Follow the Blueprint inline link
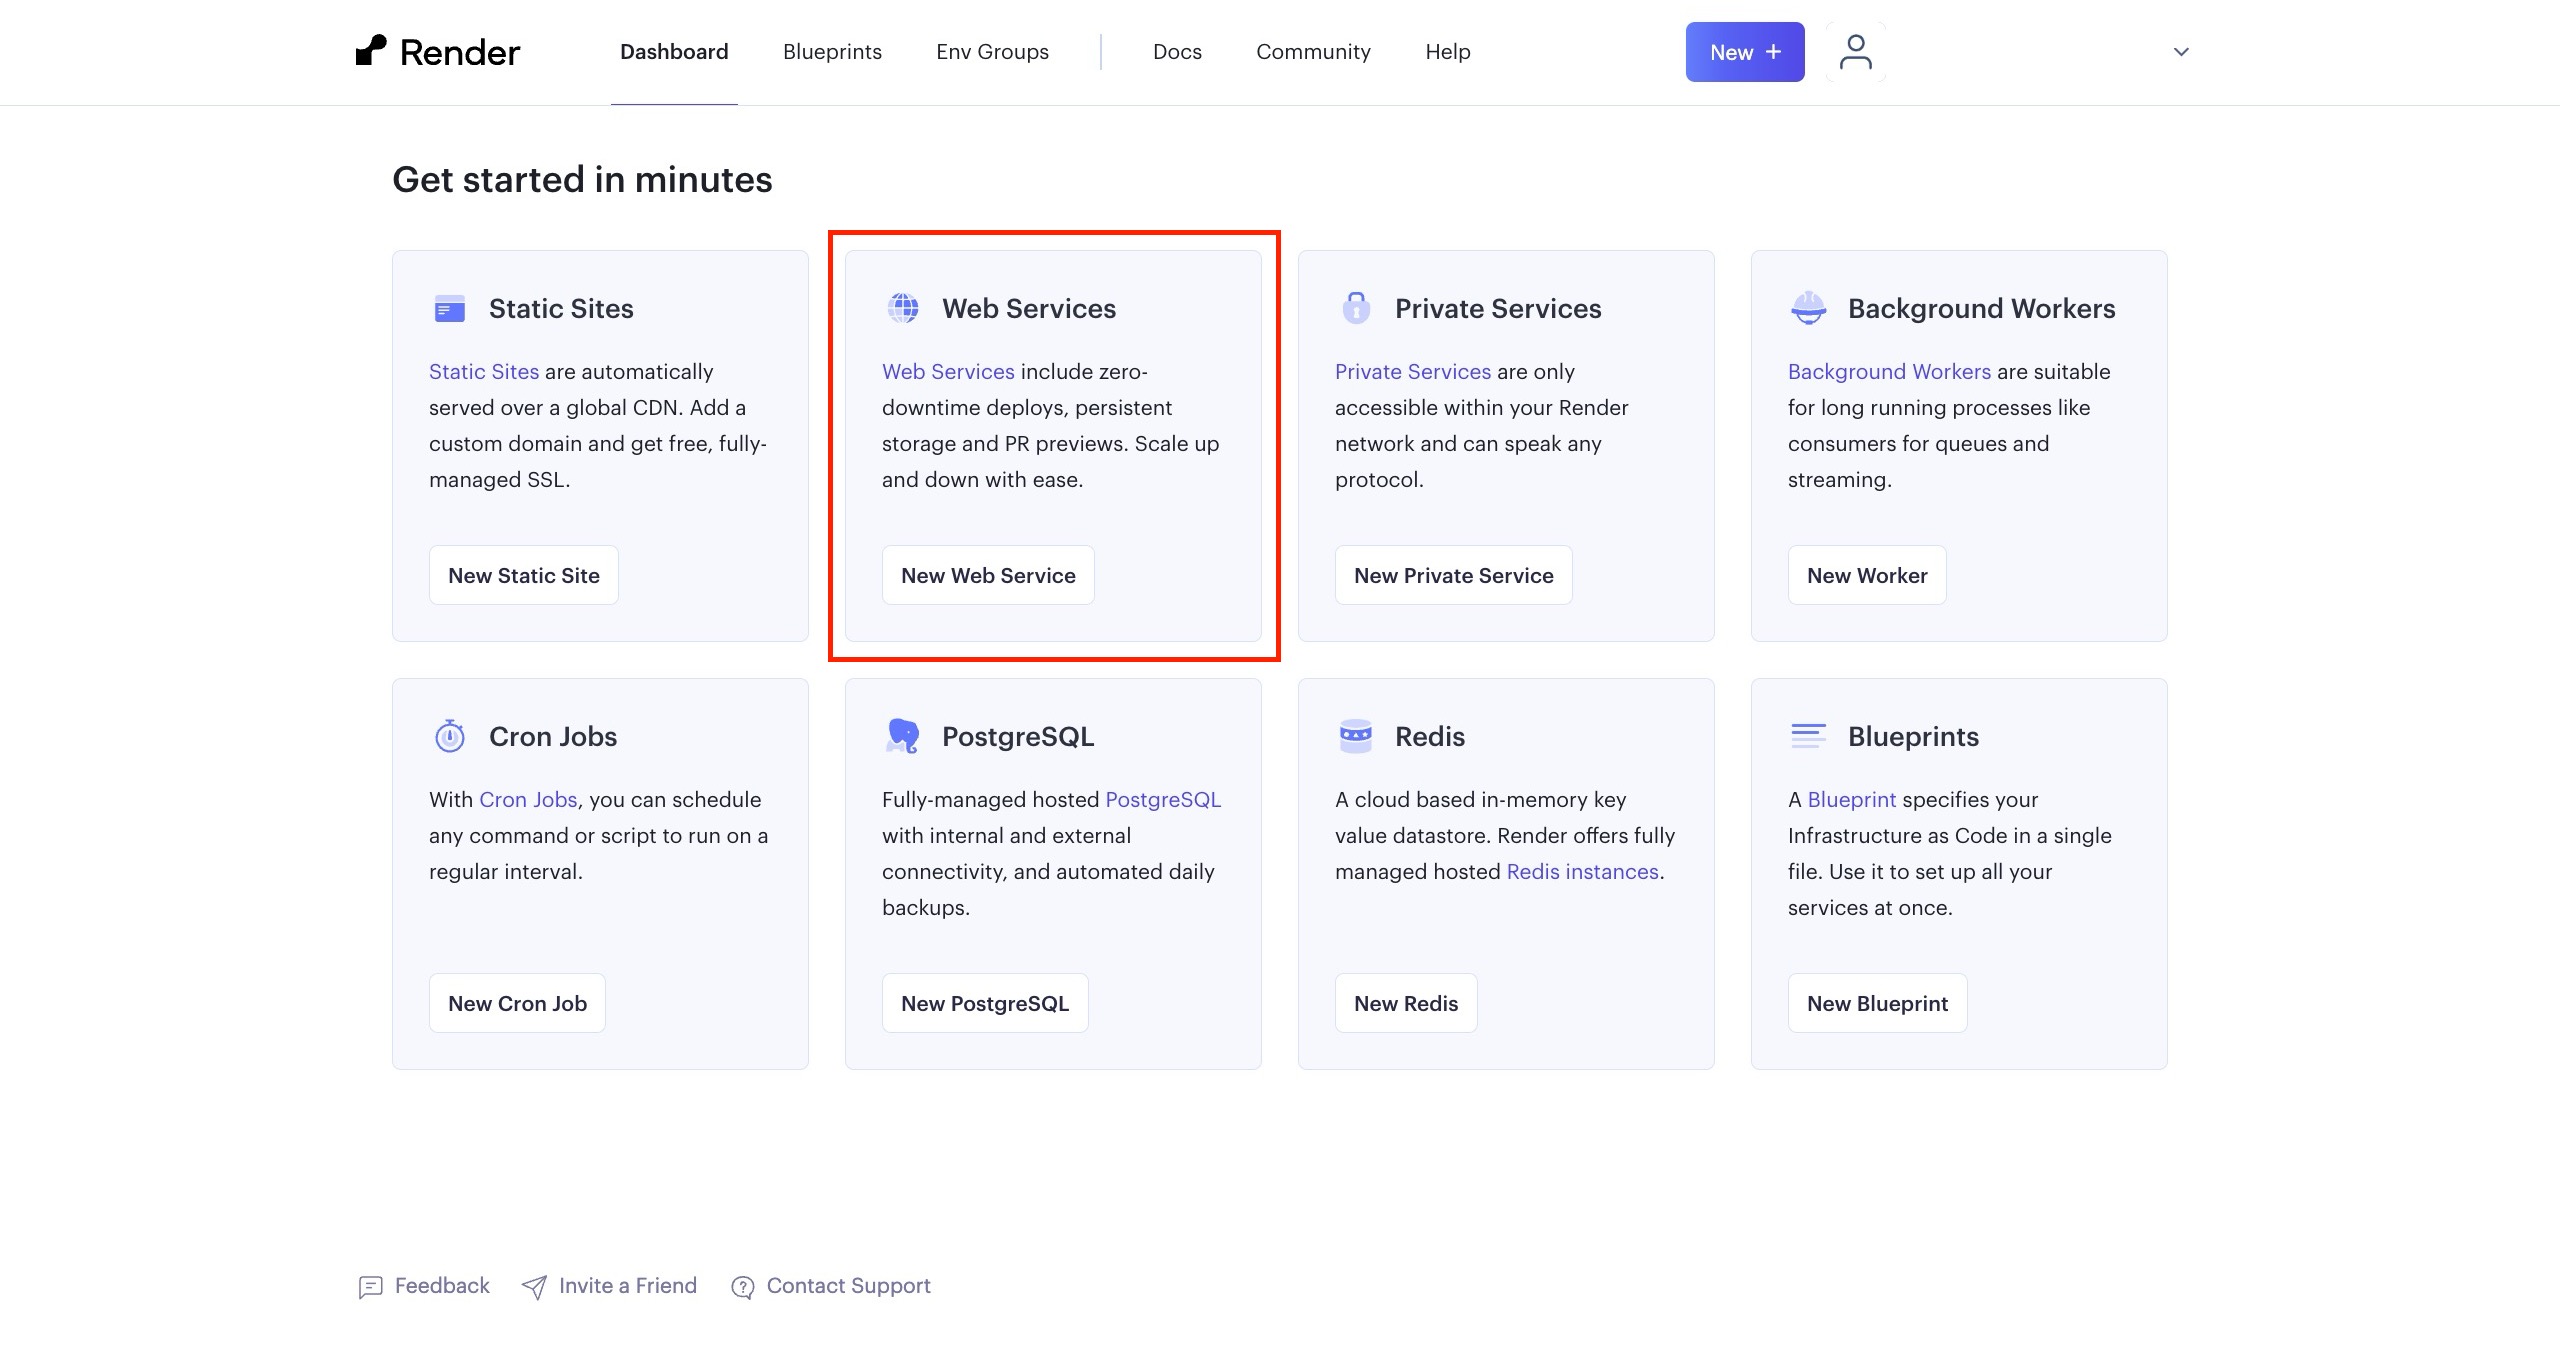Viewport: 2560px width, 1351px height. click(x=1852, y=799)
